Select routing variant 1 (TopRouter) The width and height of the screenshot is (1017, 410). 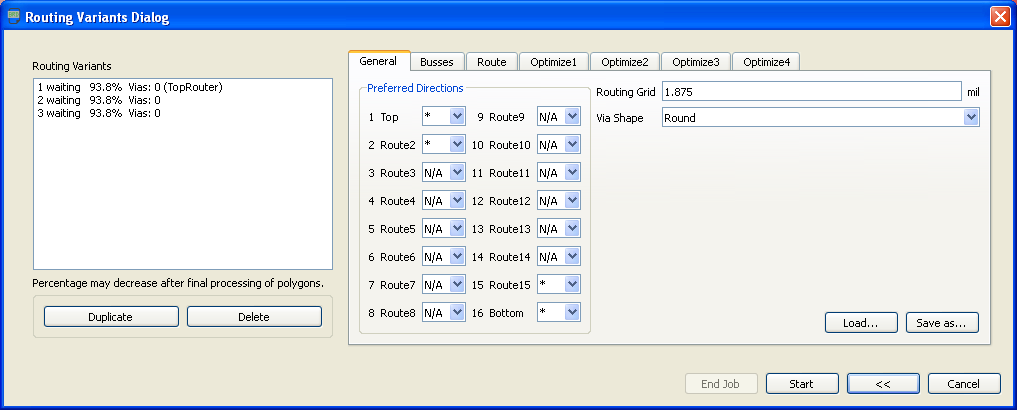129,87
